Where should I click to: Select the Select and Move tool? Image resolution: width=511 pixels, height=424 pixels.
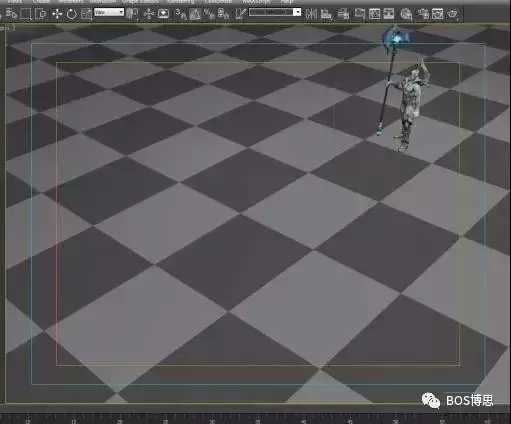click(57, 14)
